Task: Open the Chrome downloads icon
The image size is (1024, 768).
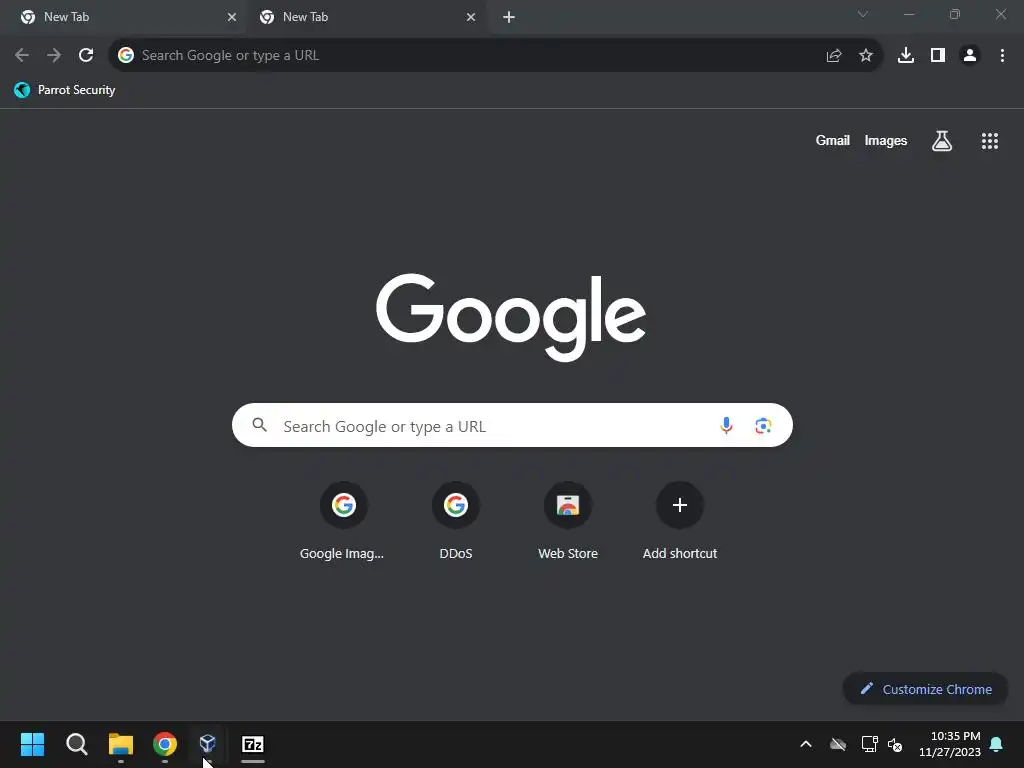Action: pos(906,56)
